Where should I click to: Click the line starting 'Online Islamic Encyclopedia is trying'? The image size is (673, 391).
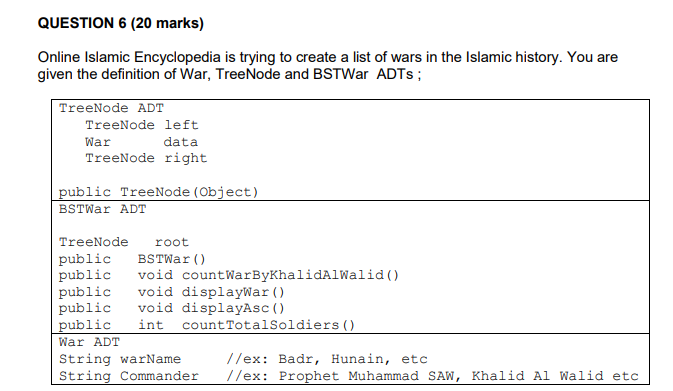(327, 57)
